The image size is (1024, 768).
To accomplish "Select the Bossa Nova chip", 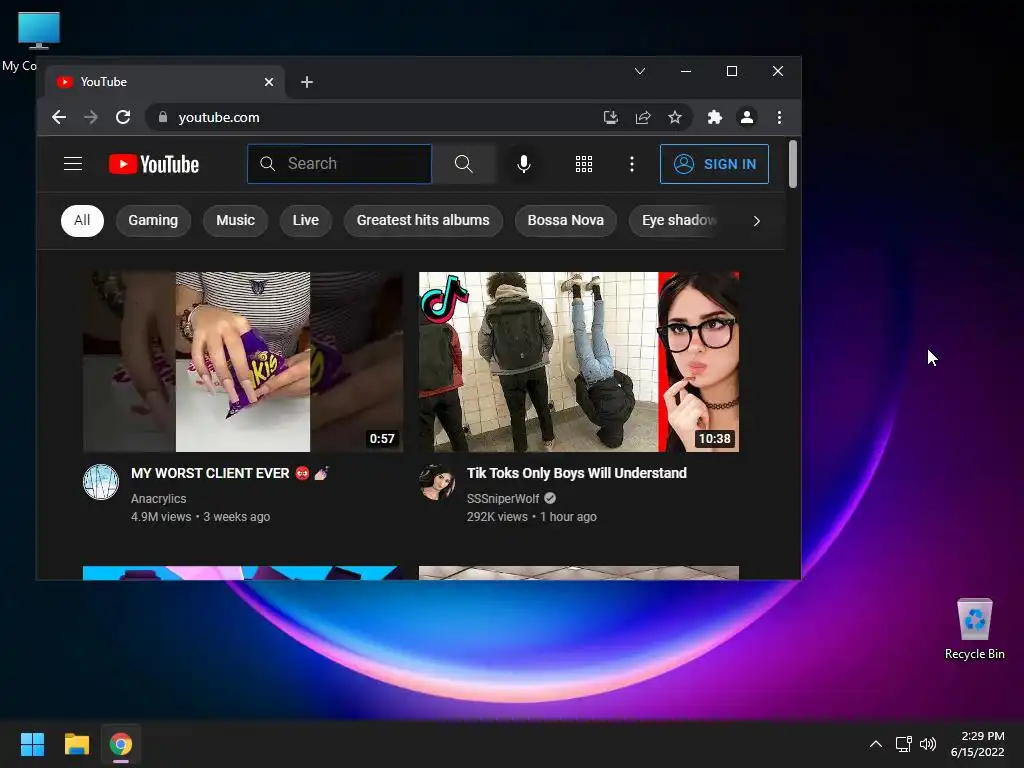I will [x=566, y=221].
